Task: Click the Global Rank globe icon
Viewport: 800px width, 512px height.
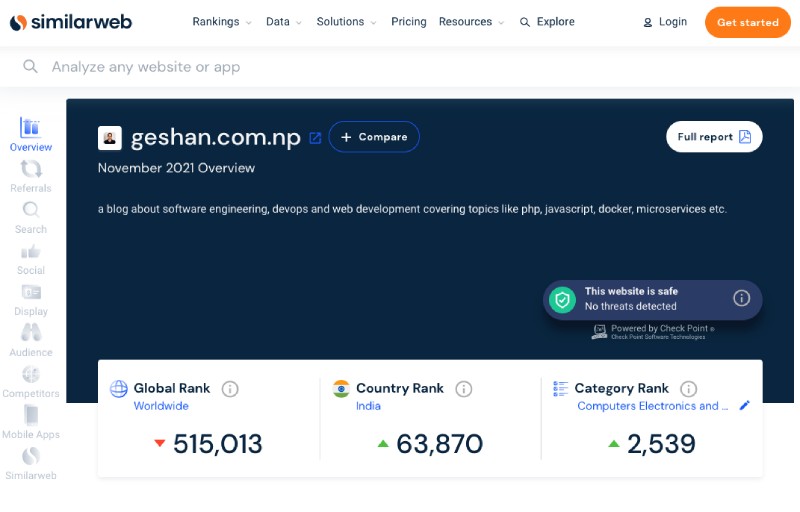Action: point(119,389)
